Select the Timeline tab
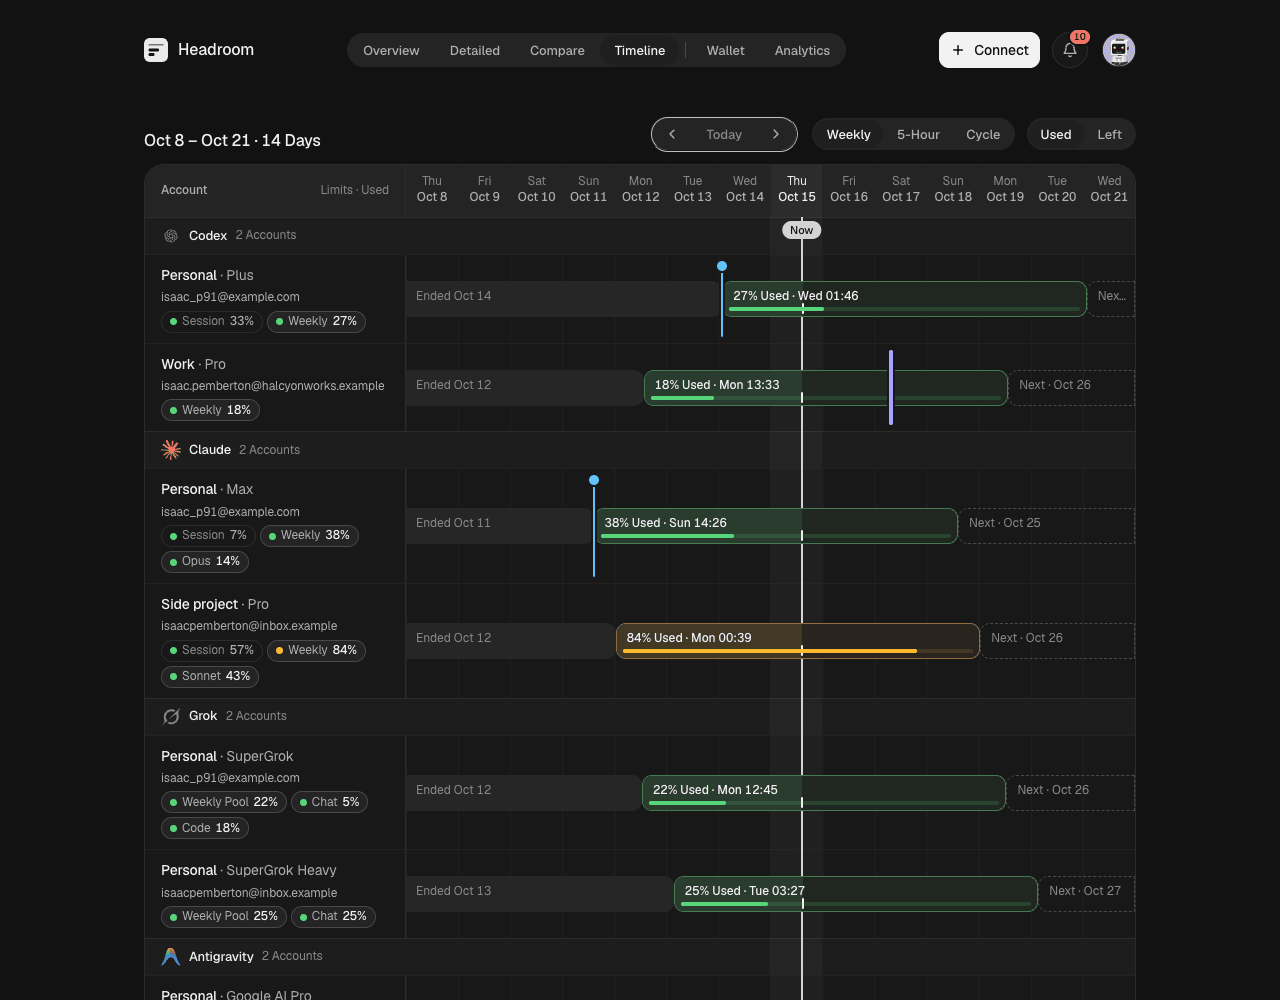This screenshot has width=1280, height=1000. coord(640,50)
